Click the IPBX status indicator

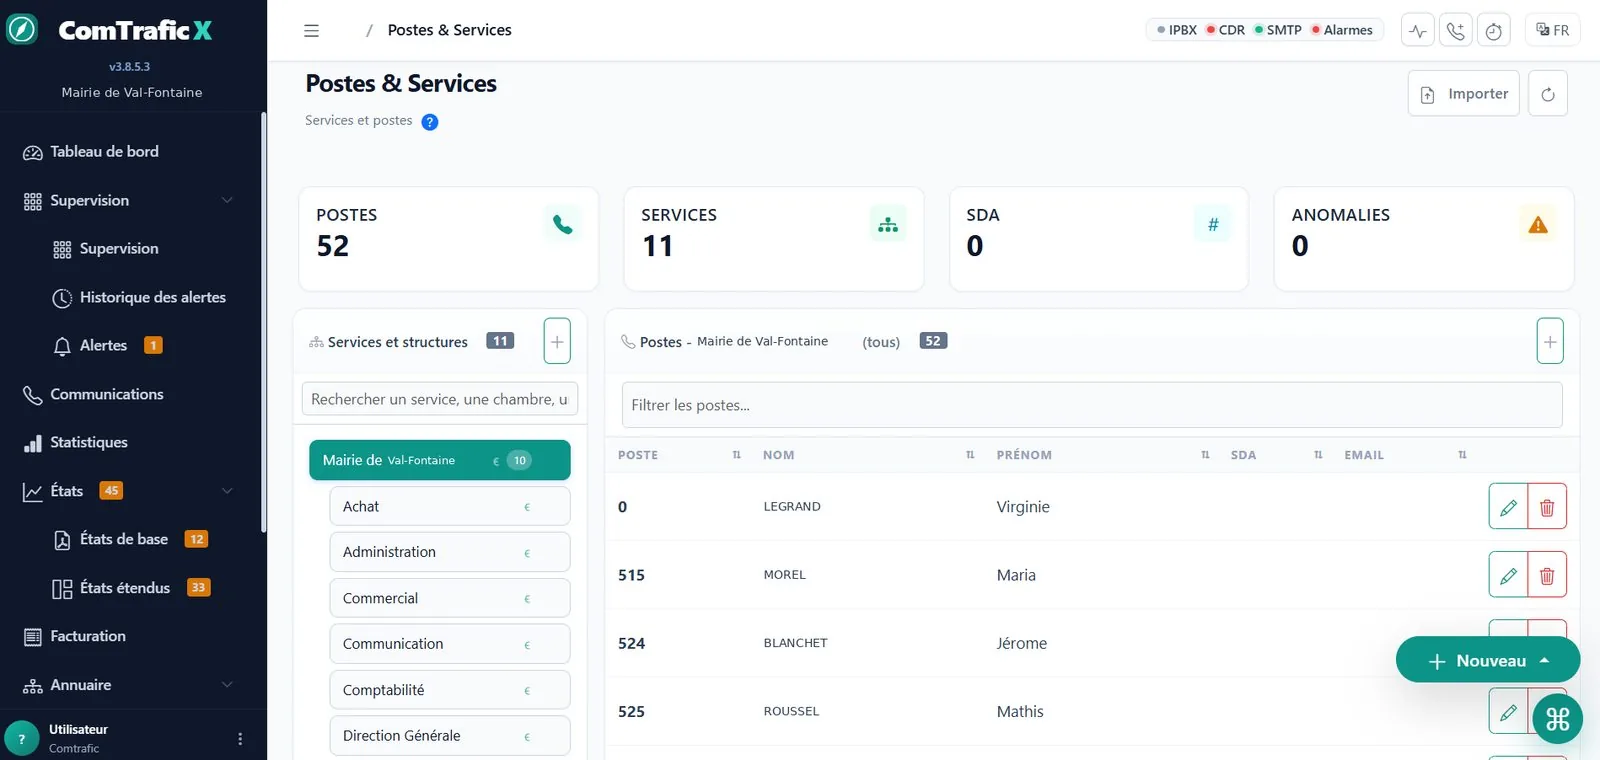point(1177,30)
